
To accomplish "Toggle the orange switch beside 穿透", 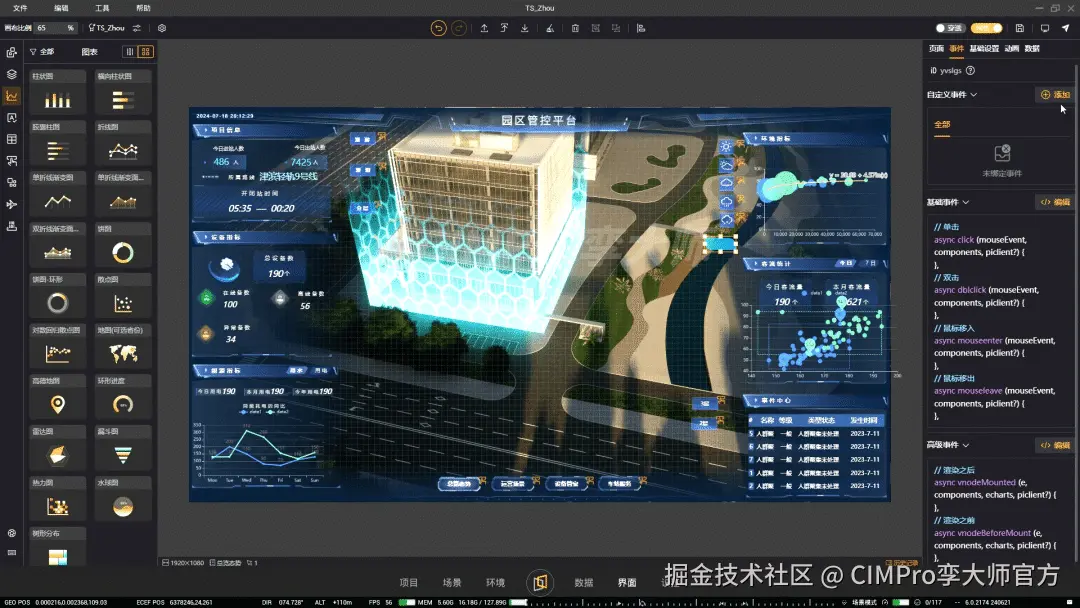I will click(986, 28).
